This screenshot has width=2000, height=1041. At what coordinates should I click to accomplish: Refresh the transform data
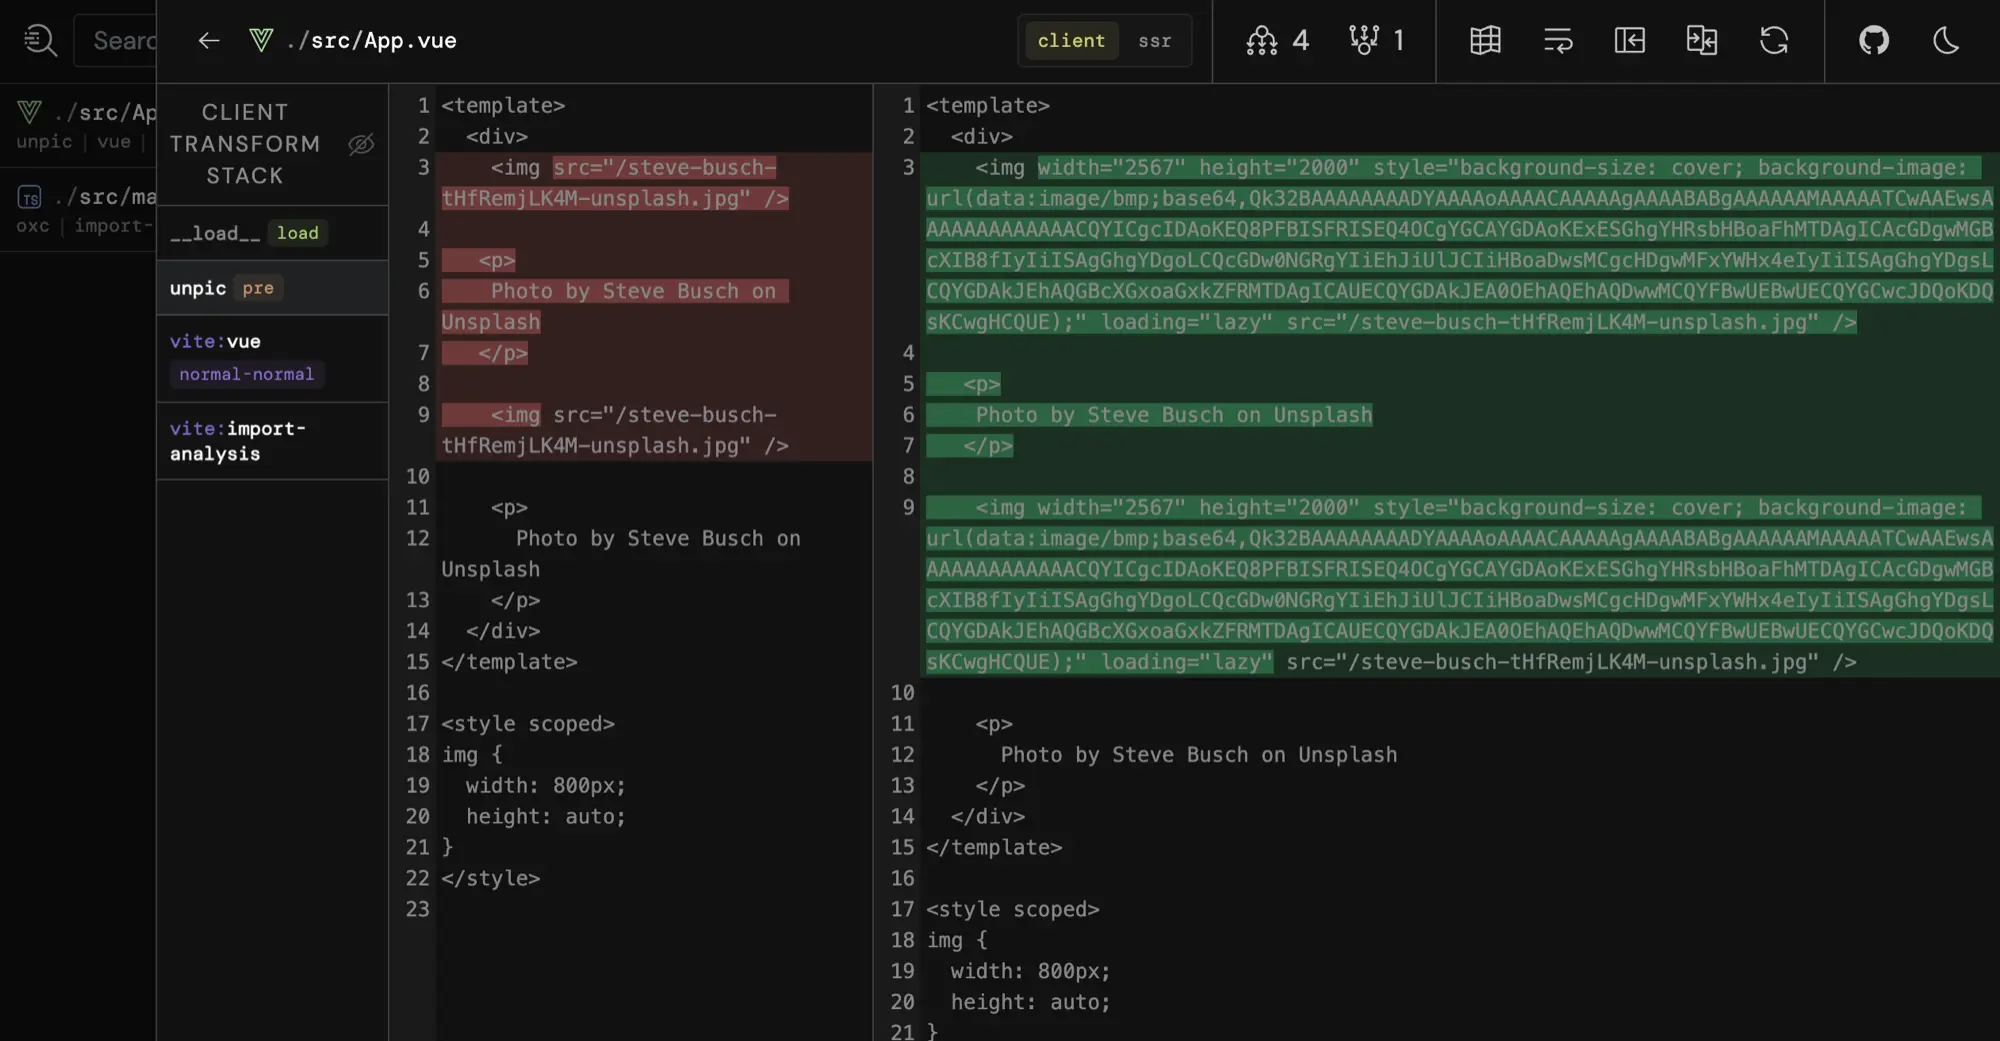[x=1774, y=41]
